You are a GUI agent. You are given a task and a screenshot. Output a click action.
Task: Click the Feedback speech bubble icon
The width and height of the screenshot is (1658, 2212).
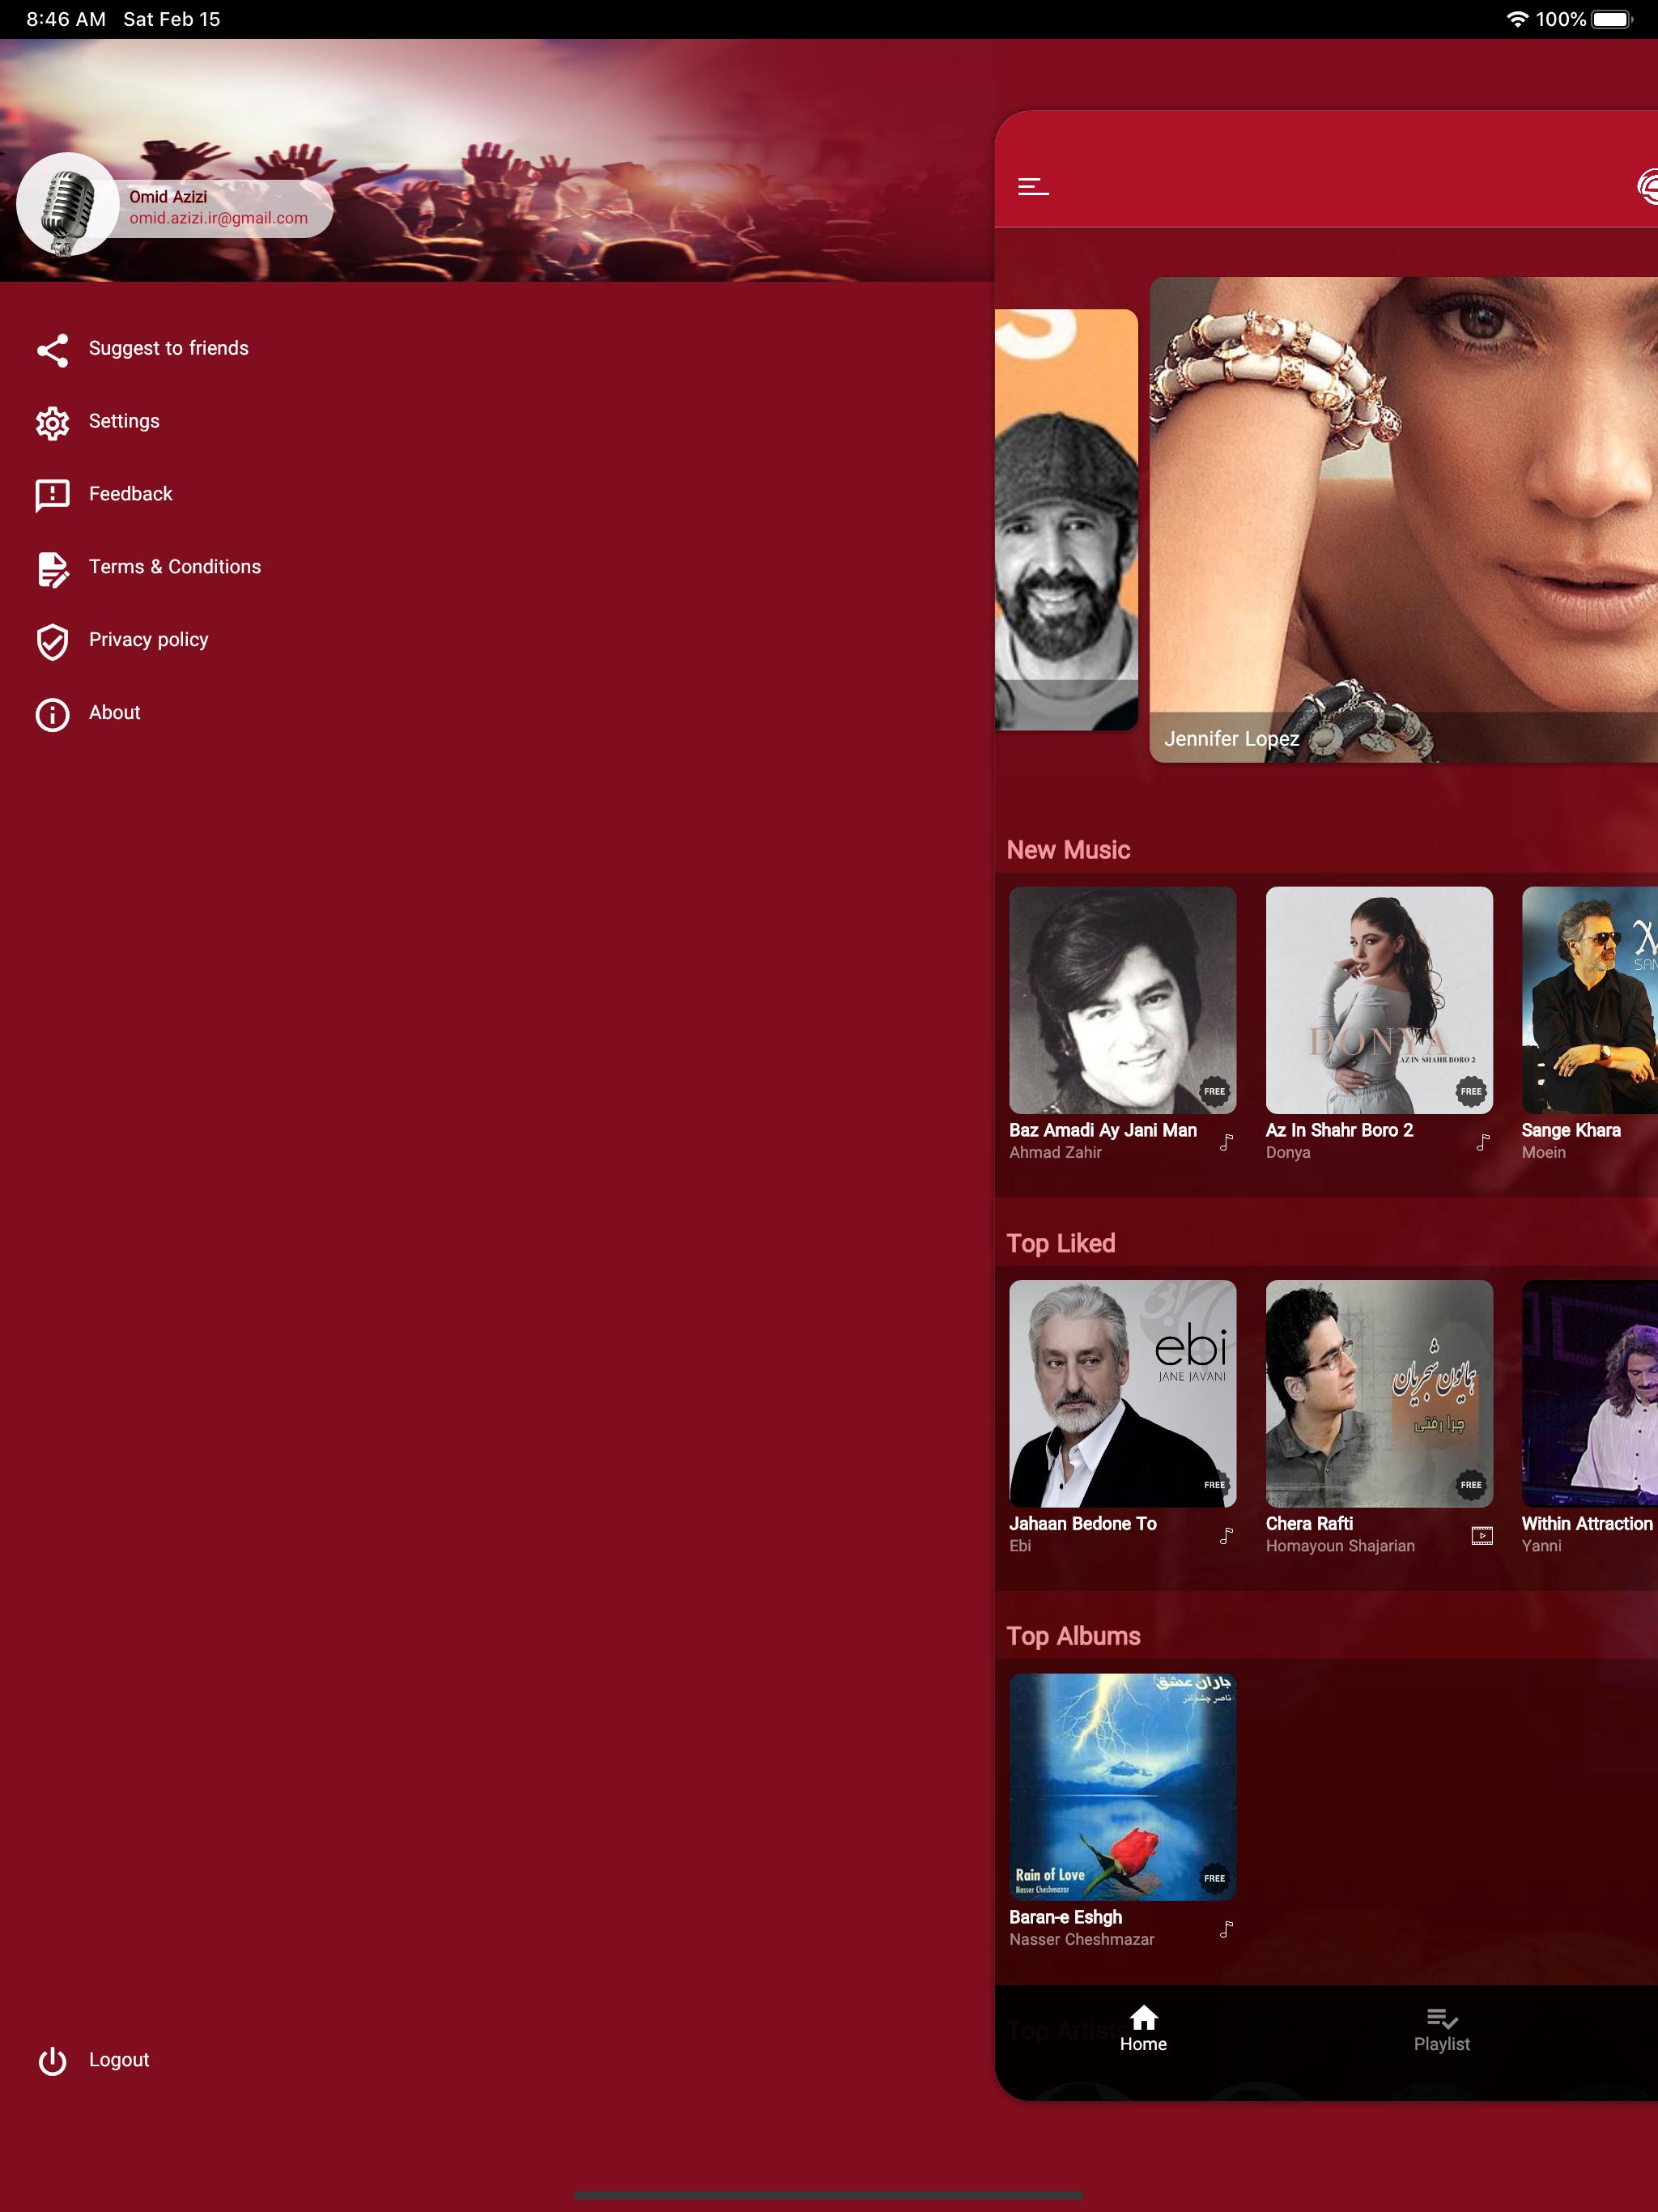[x=52, y=494]
